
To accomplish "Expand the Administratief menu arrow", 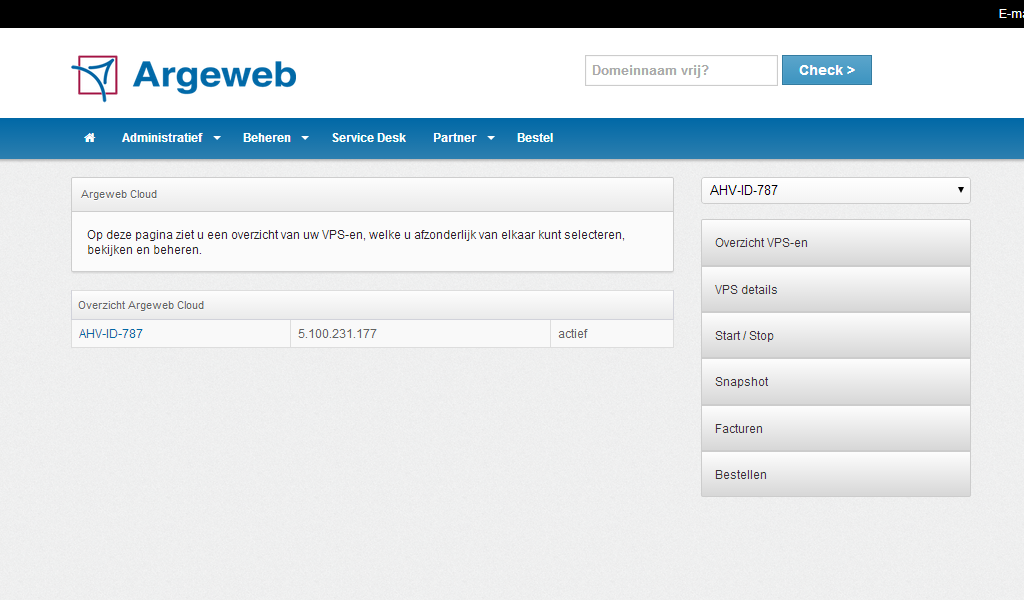I will pos(217,138).
